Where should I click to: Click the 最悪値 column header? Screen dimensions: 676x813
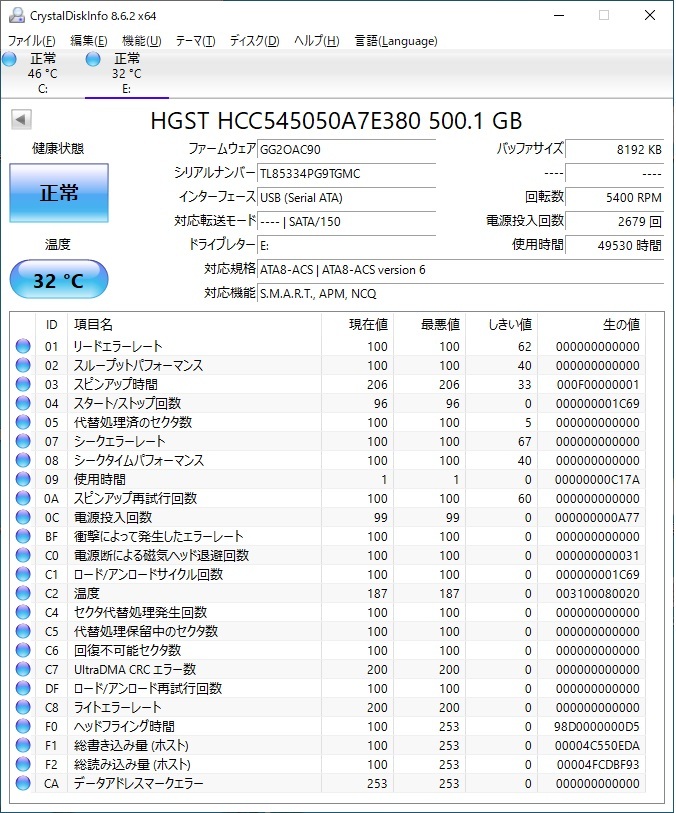coord(430,325)
